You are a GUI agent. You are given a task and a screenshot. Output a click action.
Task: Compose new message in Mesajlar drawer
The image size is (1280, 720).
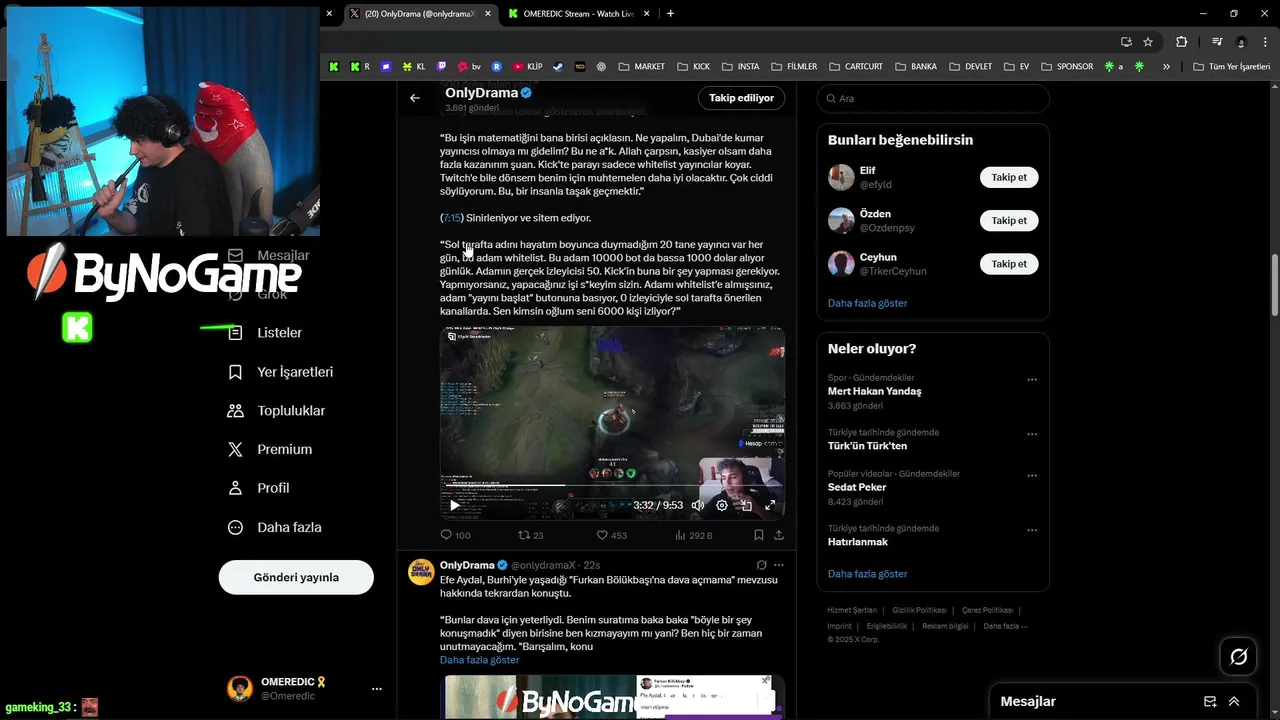pos(1210,702)
